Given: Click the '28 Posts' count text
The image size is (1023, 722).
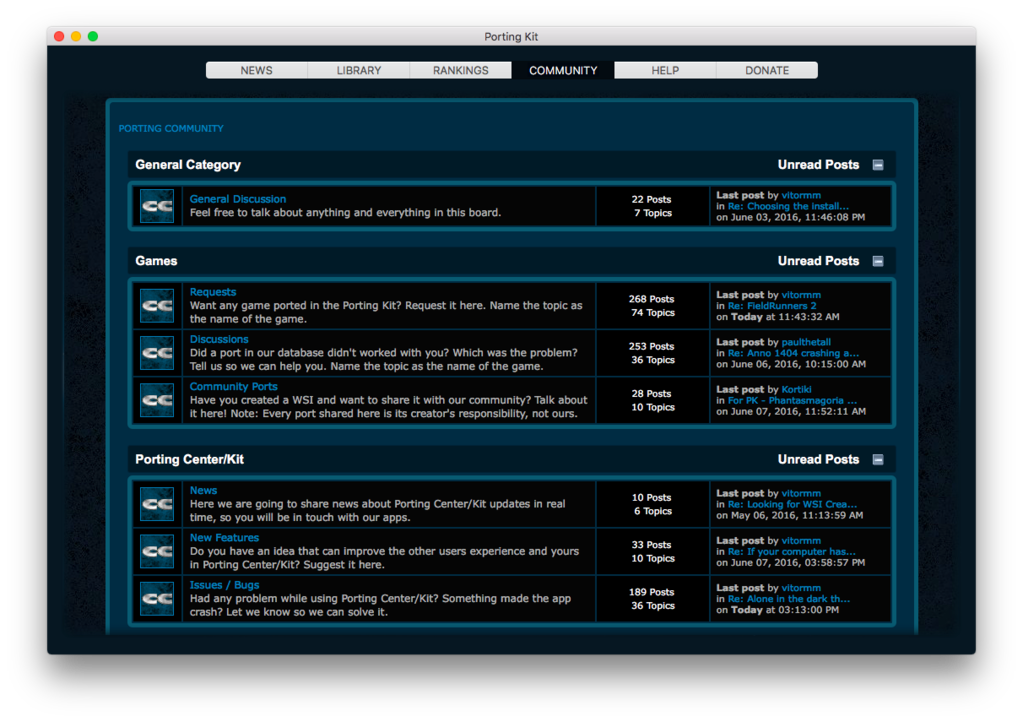Looking at the screenshot, I should tap(651, 394).
